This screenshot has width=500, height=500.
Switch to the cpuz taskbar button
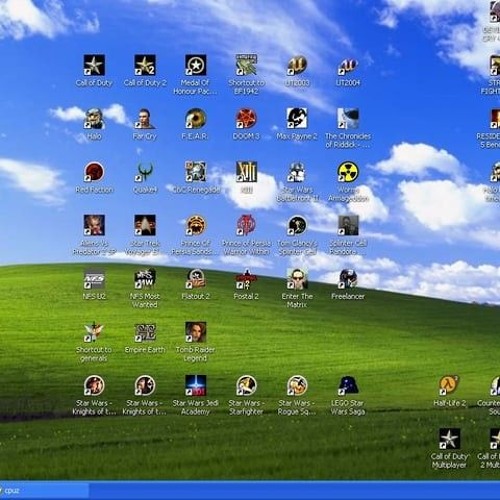tap(44, 491)
